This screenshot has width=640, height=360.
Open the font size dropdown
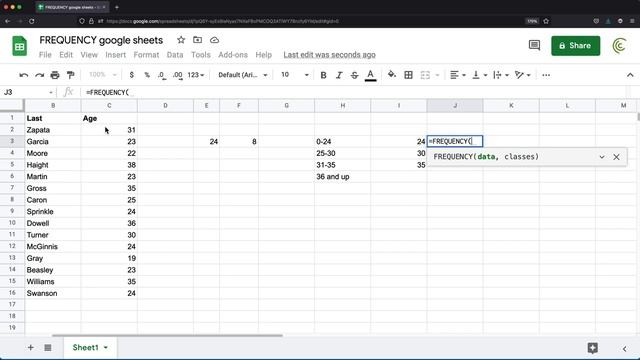[x=295, y=75]
